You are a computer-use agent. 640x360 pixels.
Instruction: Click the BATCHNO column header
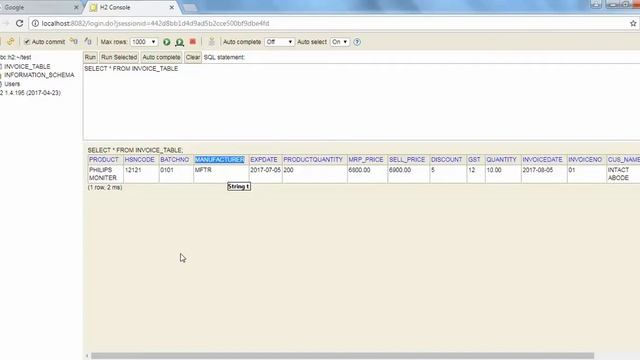coord(175,160)
